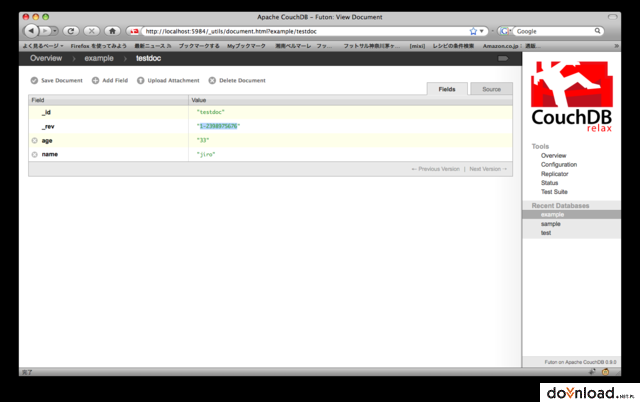Click the Google search input field
Viewport: 640px width, 402px height.
[553, 31]
